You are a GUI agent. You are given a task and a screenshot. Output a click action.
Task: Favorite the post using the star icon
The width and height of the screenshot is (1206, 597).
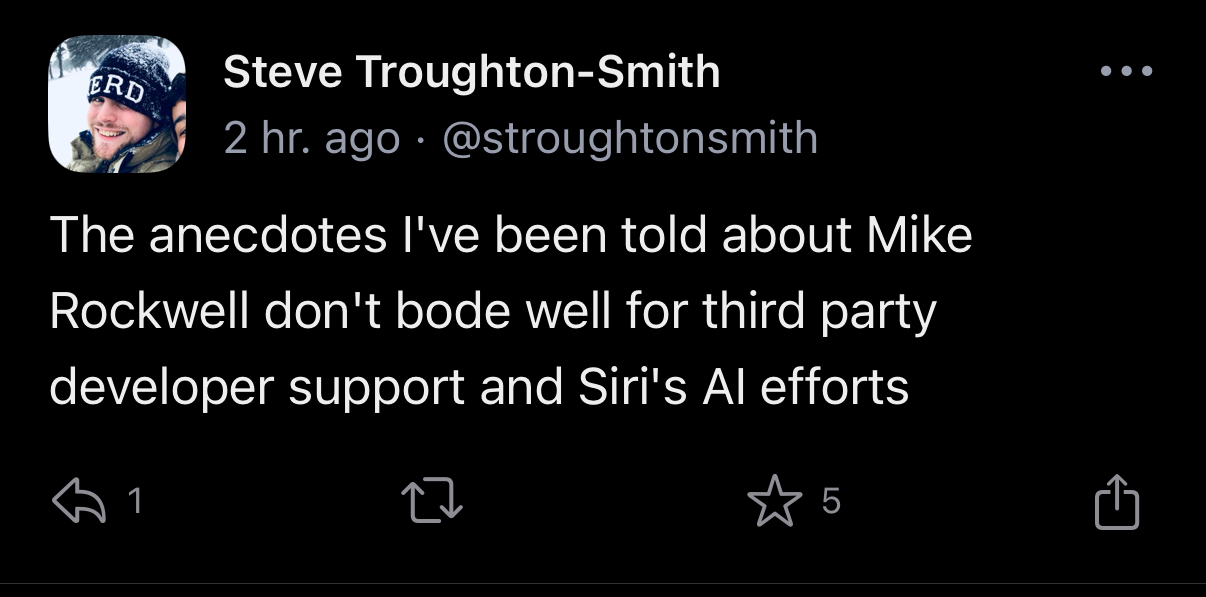point(774,503)
